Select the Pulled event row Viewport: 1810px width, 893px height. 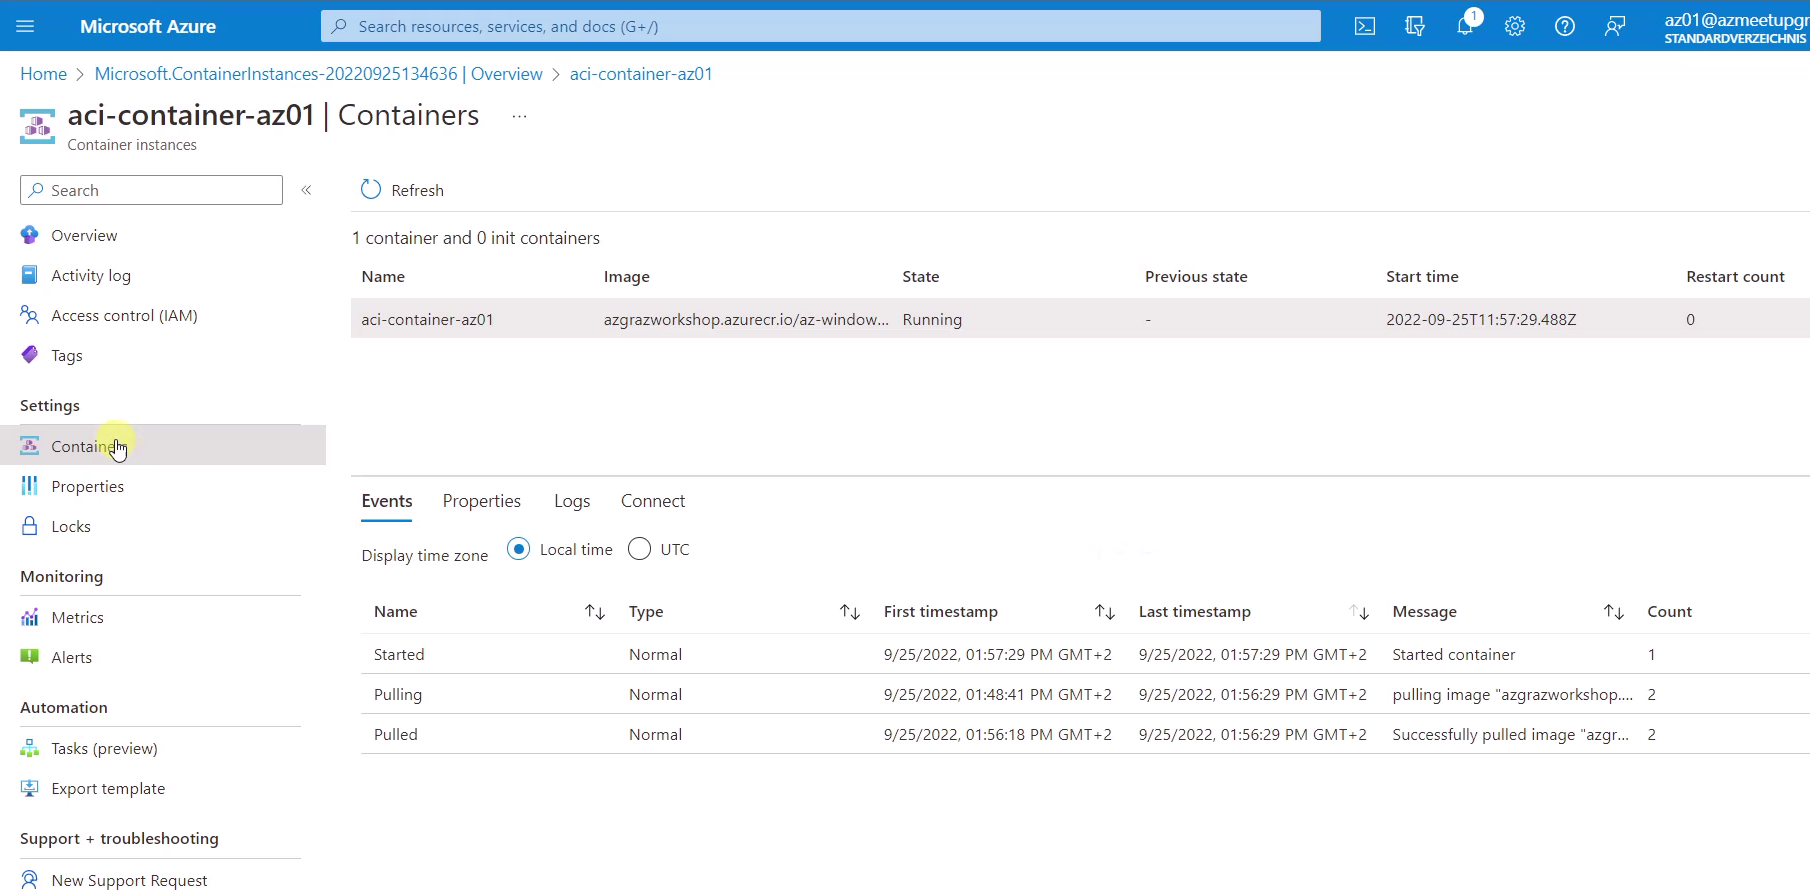[x=1085, y=734]
